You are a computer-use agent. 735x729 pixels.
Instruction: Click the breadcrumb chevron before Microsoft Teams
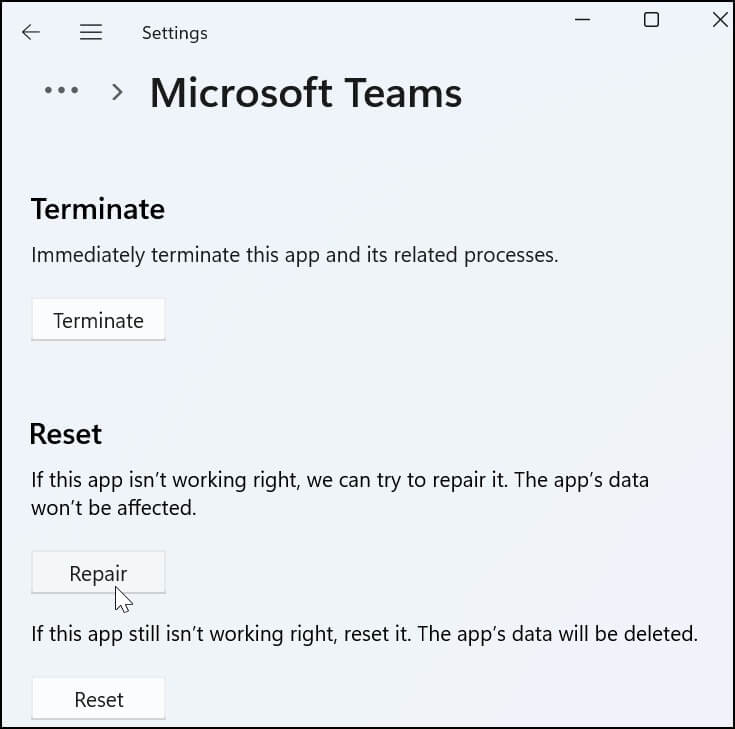tap(117, 92)
